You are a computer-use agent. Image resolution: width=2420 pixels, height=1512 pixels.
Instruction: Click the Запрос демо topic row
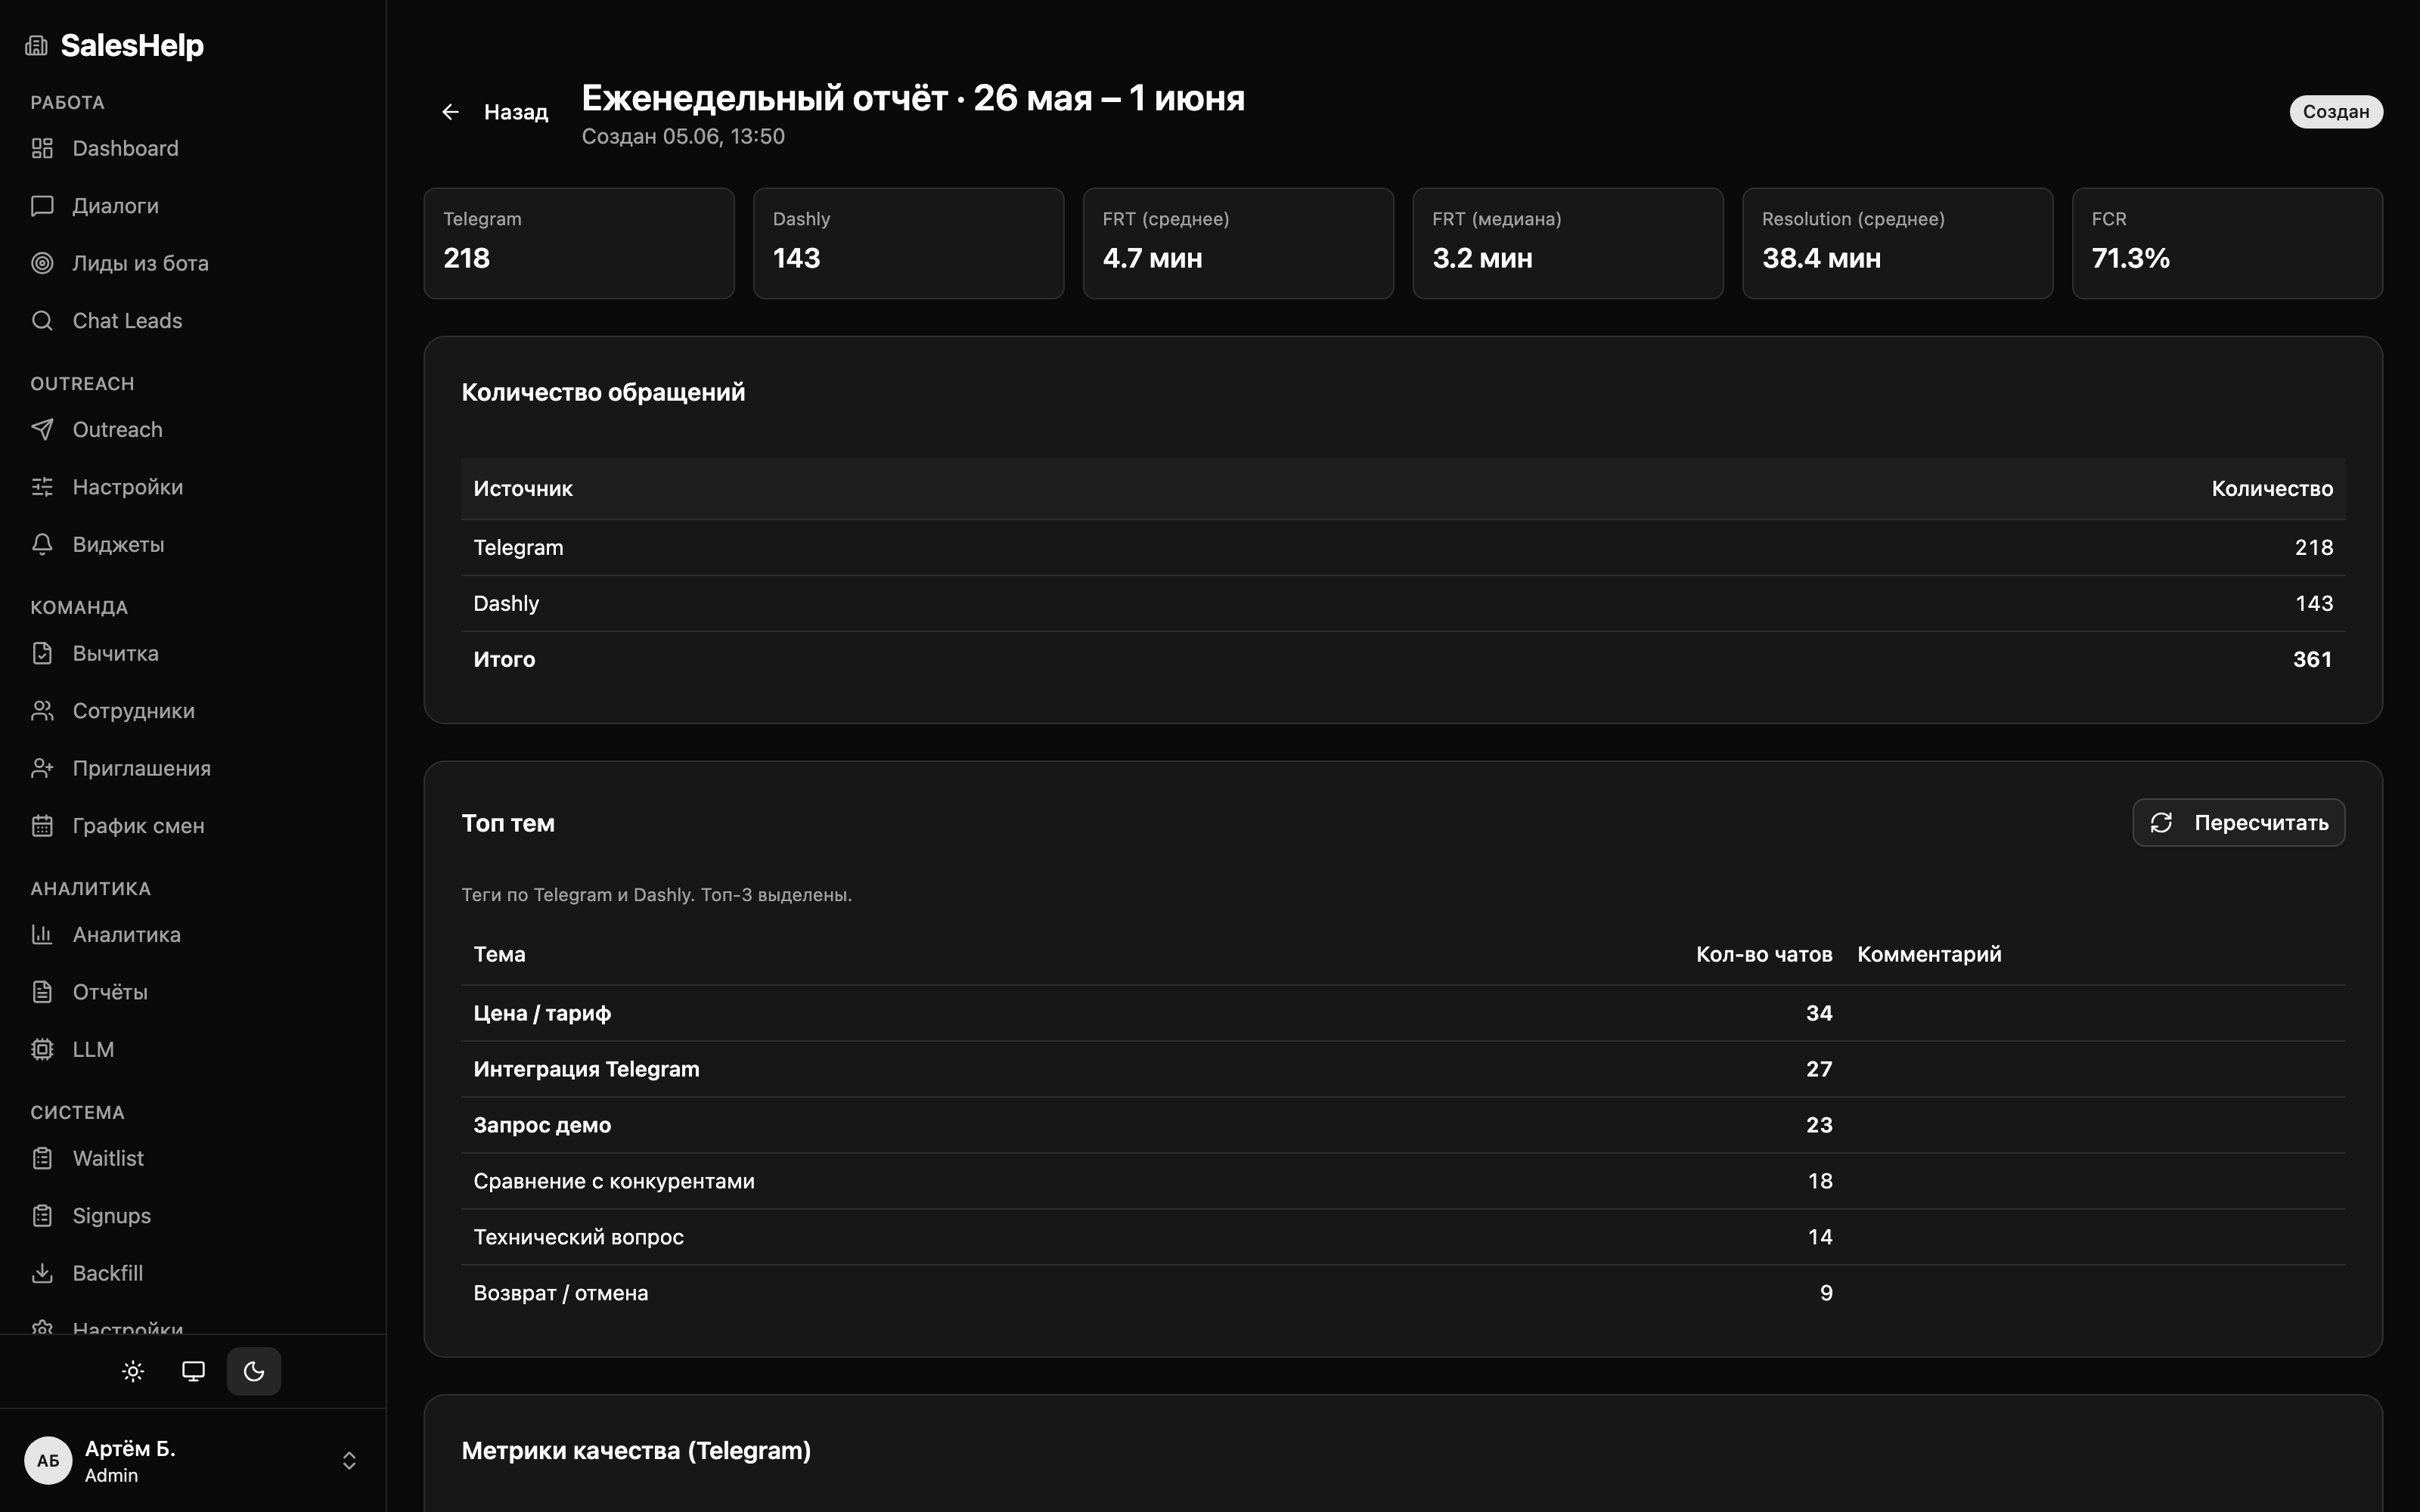(x=1403, y=1126)
